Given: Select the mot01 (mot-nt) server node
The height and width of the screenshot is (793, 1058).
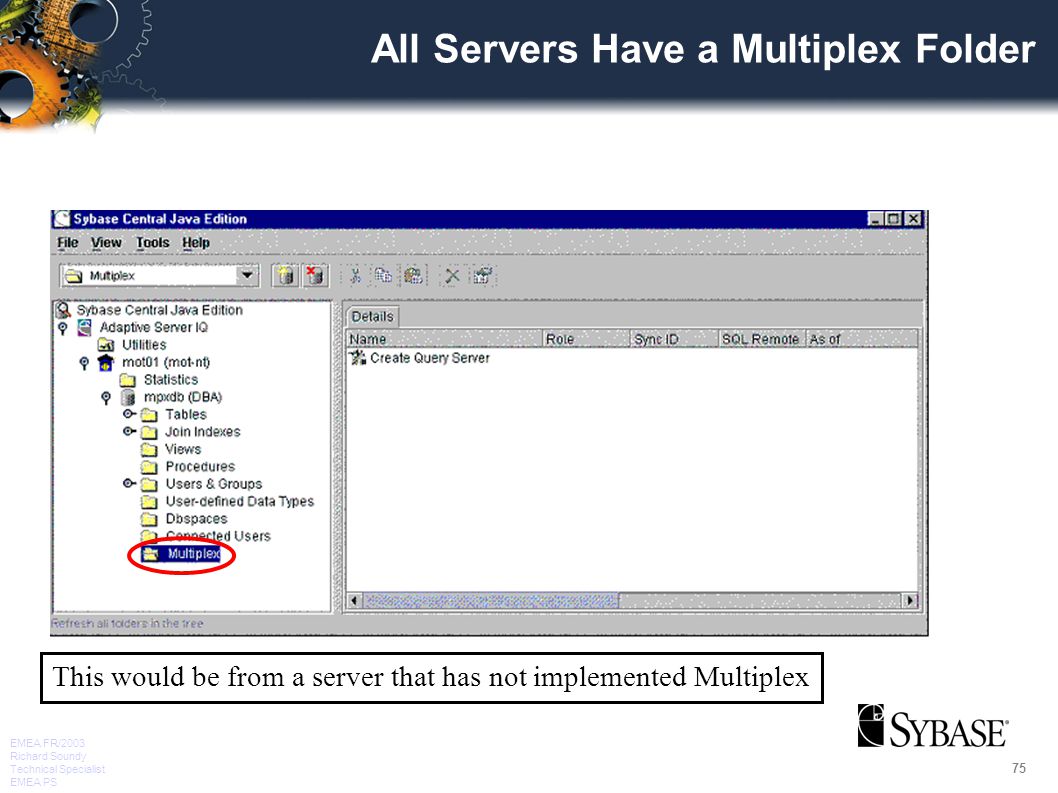Looking at the screenshot, I should click(x=166, y=362).
